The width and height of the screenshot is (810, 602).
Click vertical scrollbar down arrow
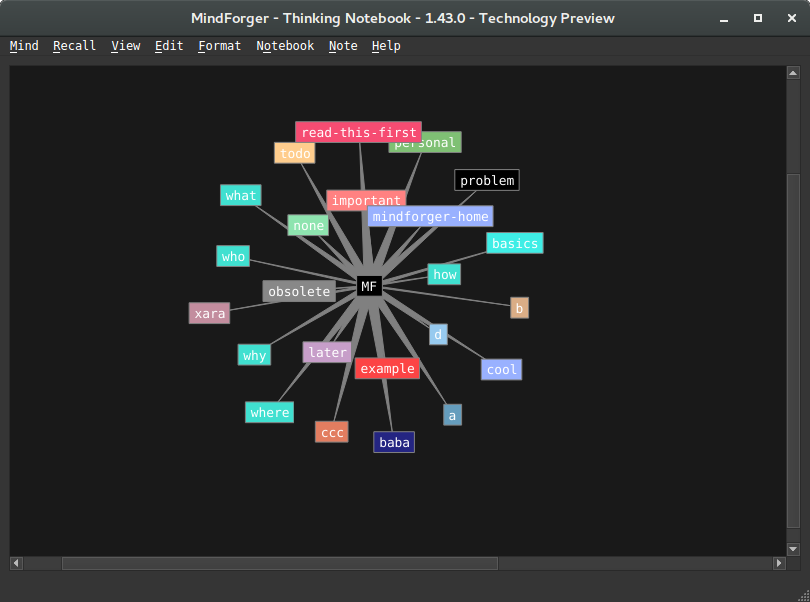[x=793, y=548]
